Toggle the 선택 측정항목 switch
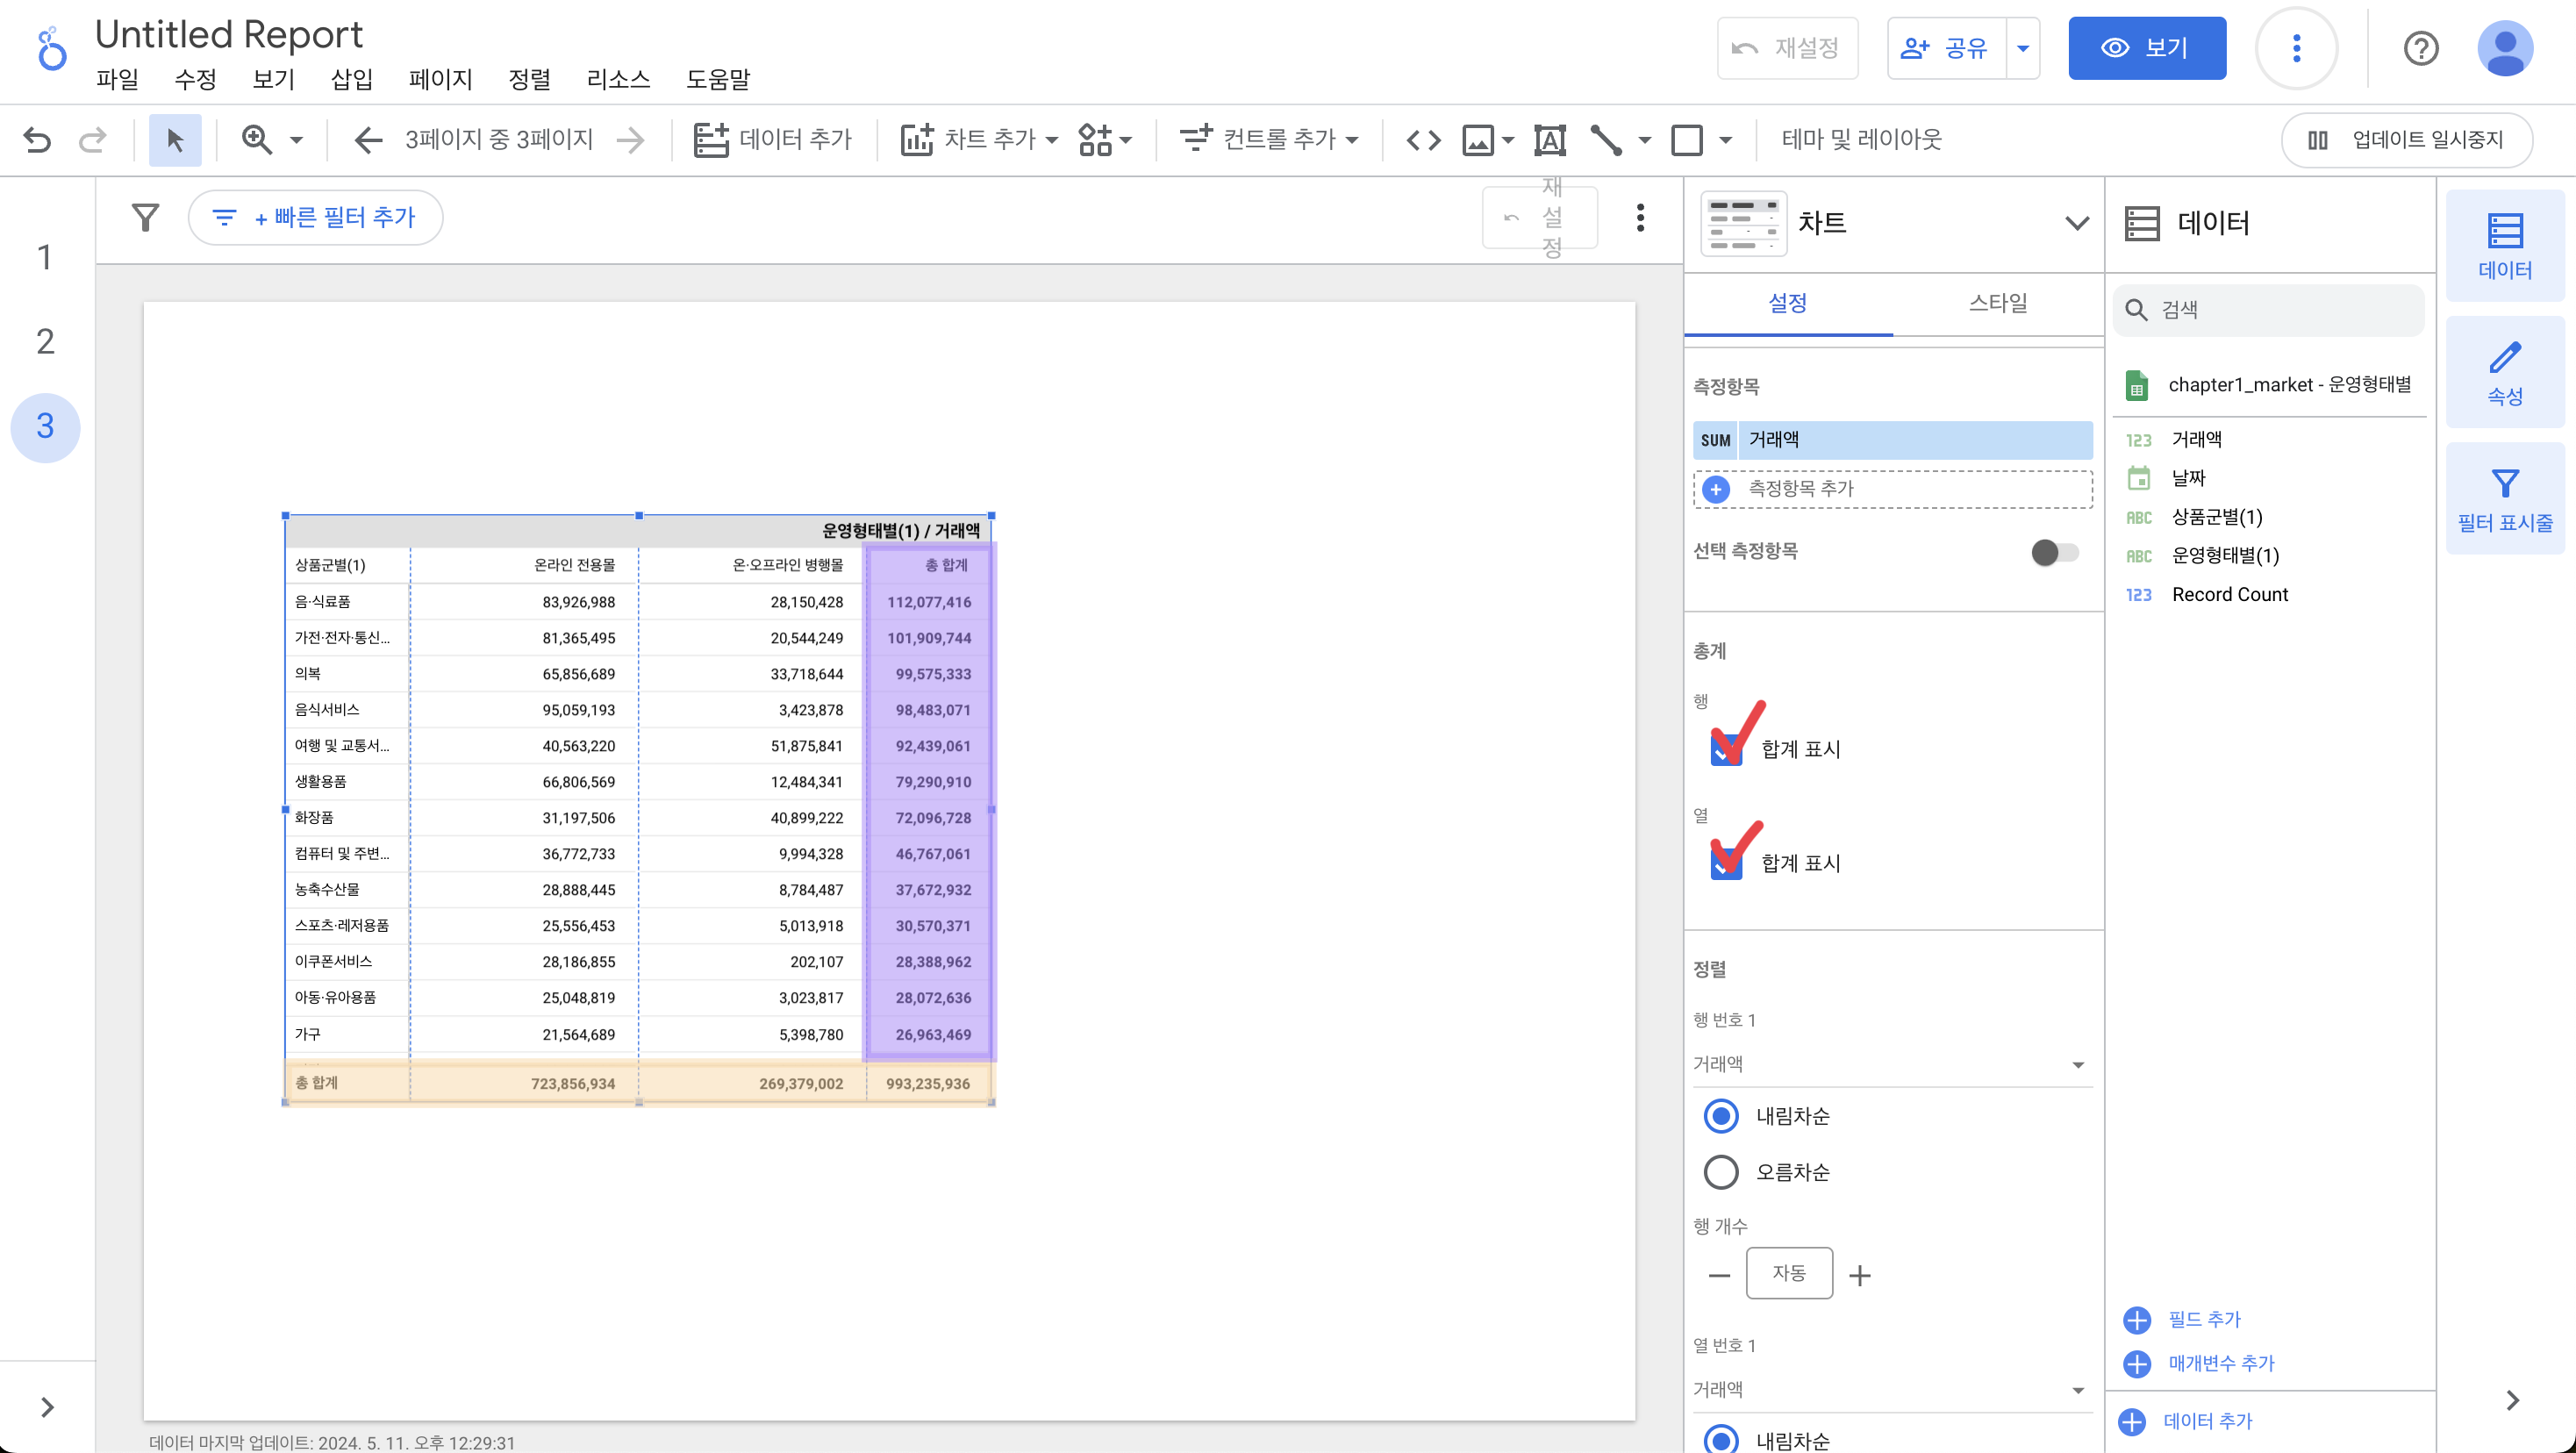The width and height of the screenshot is (2576, 1453). tap(2054, 551)
